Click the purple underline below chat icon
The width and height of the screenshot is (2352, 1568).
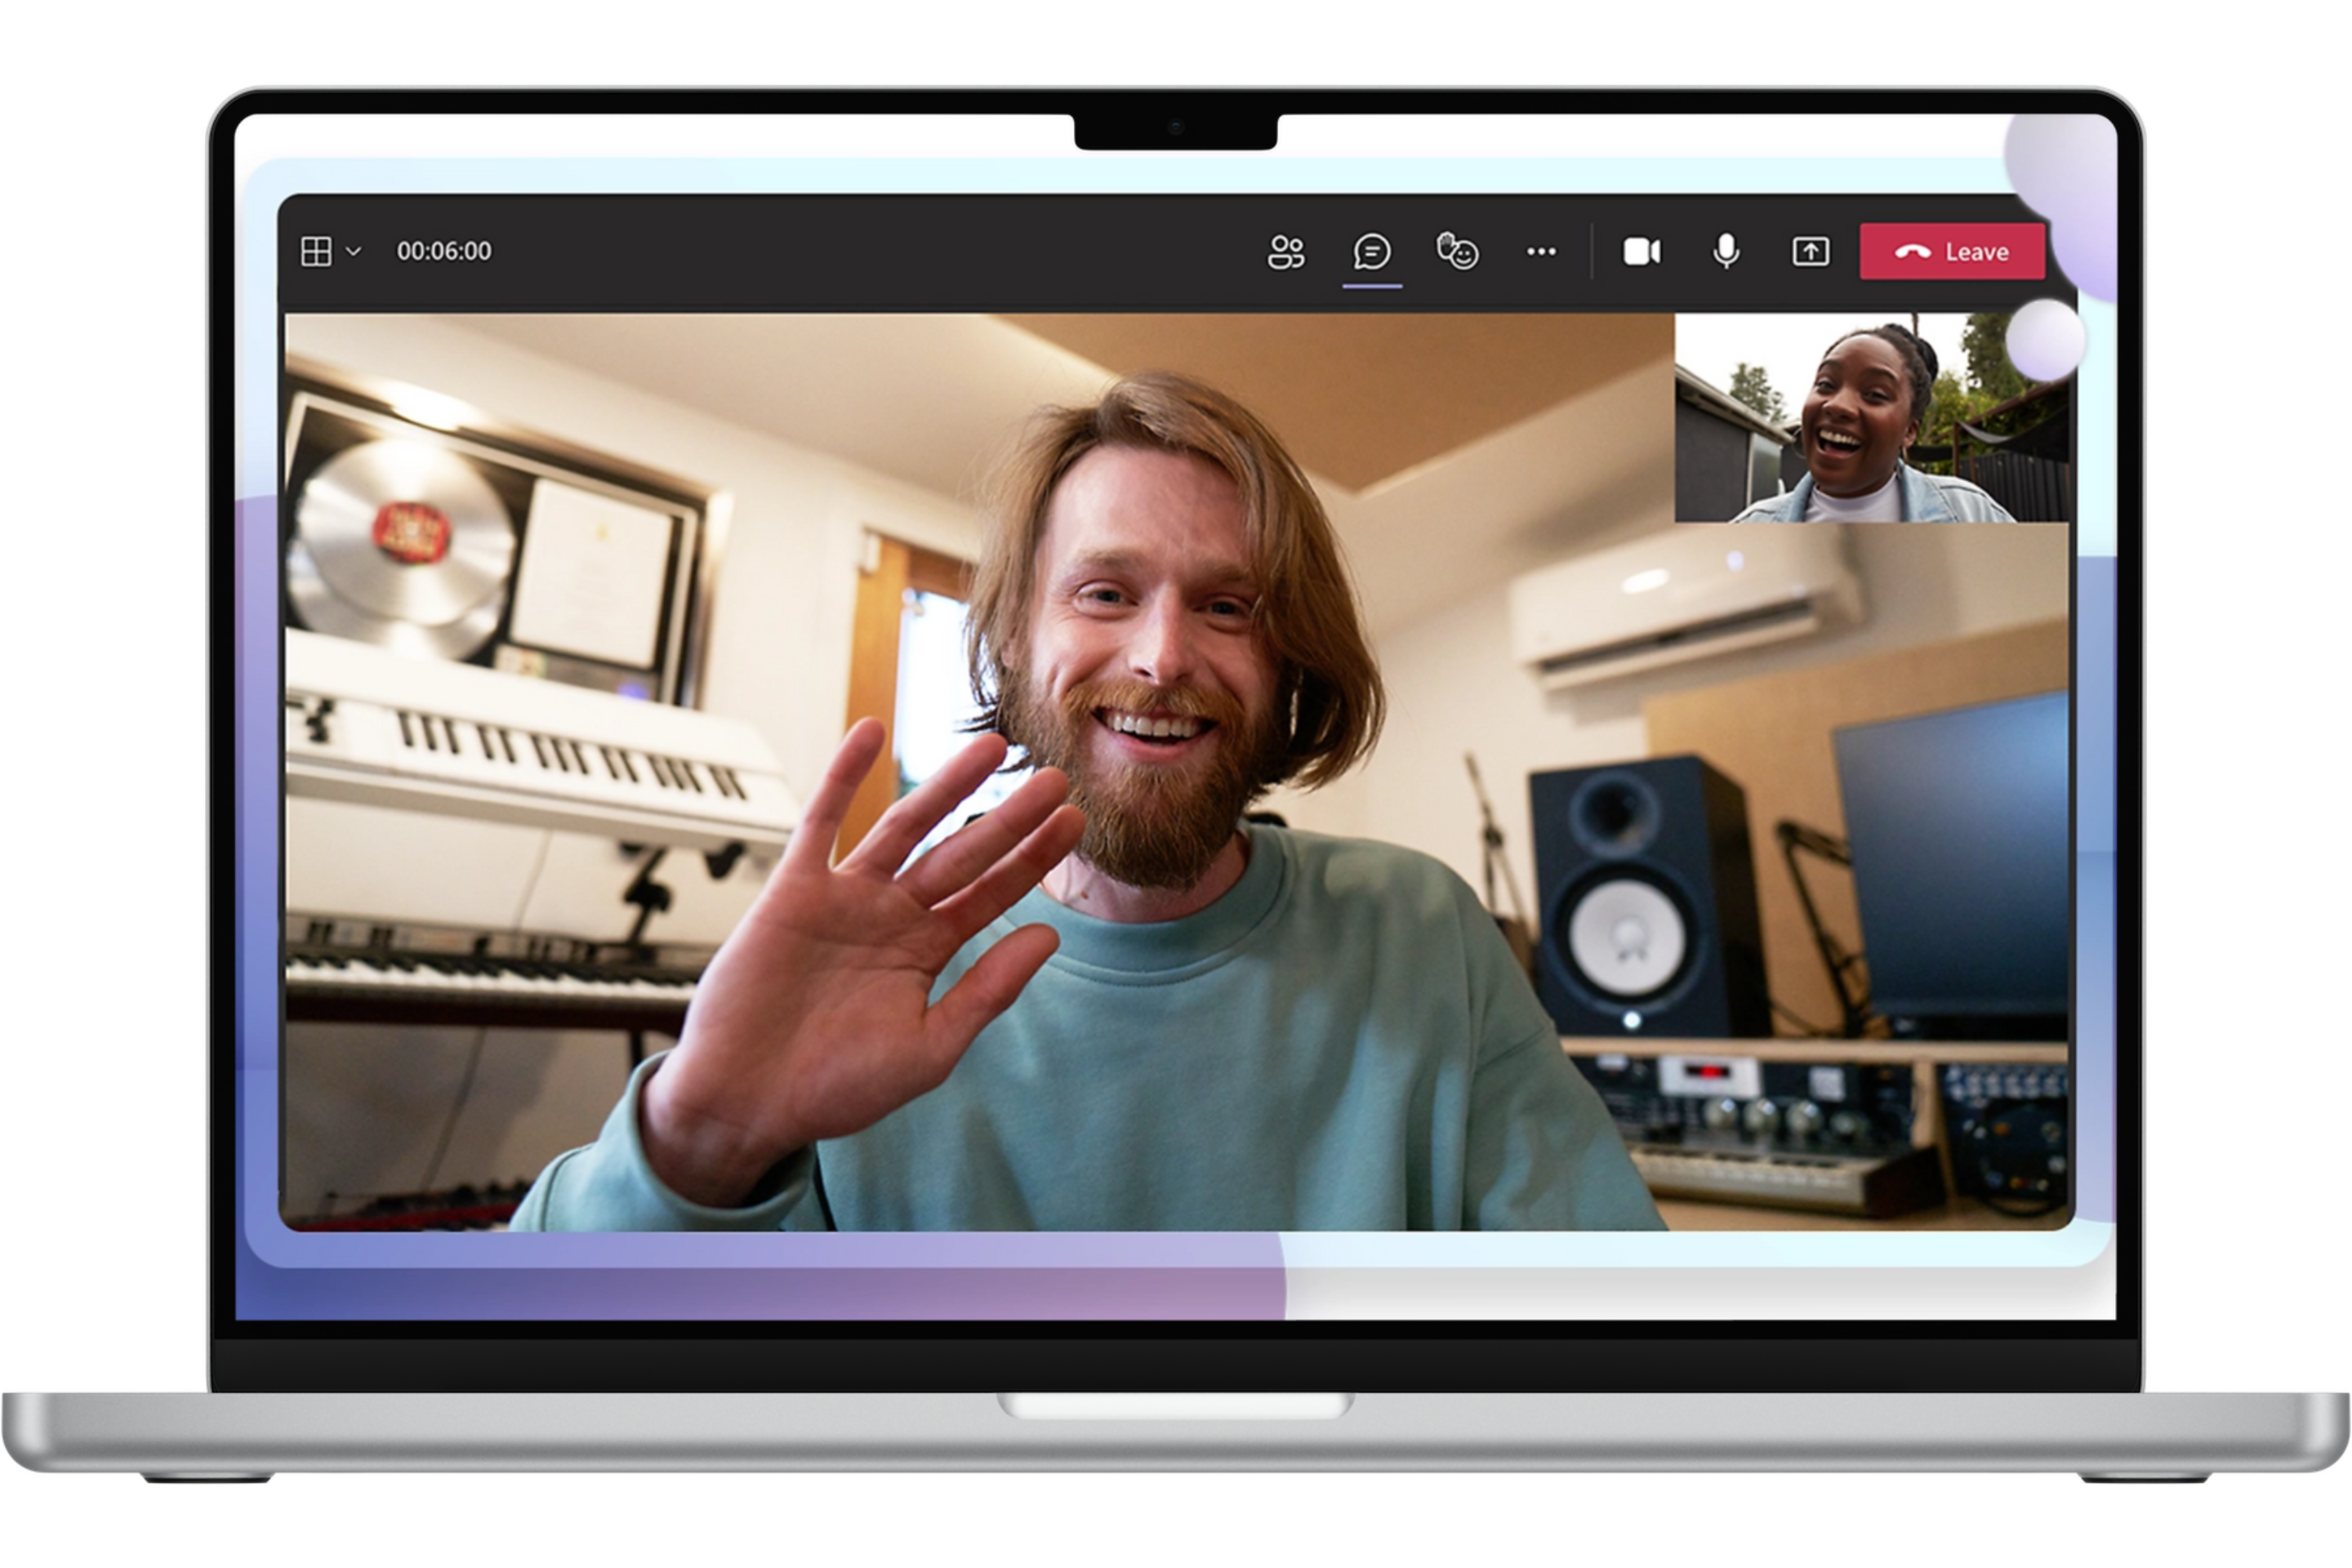[x=1372, y=287]
